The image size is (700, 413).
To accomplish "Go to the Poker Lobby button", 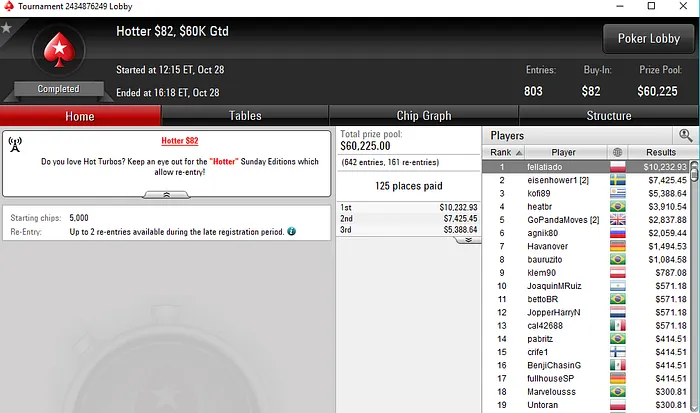I will [x=649, y=39].
